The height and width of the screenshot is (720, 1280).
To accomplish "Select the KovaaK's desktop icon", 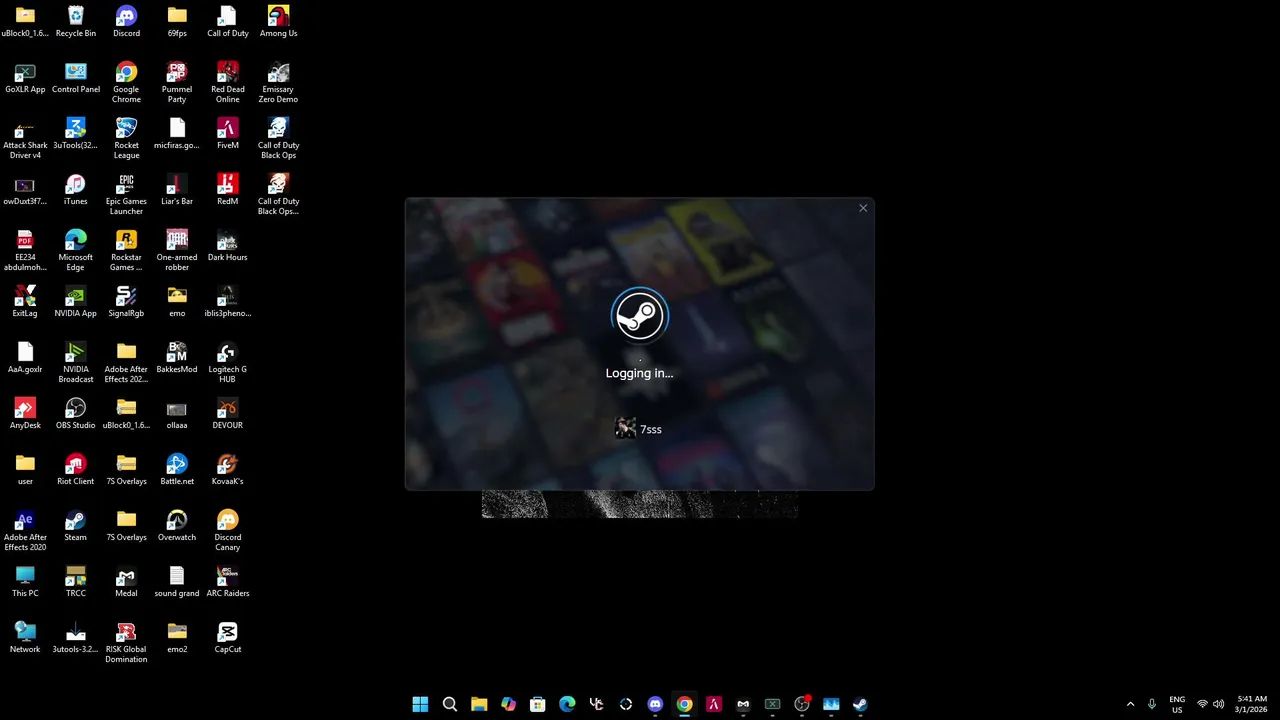I will pos(228,469).
